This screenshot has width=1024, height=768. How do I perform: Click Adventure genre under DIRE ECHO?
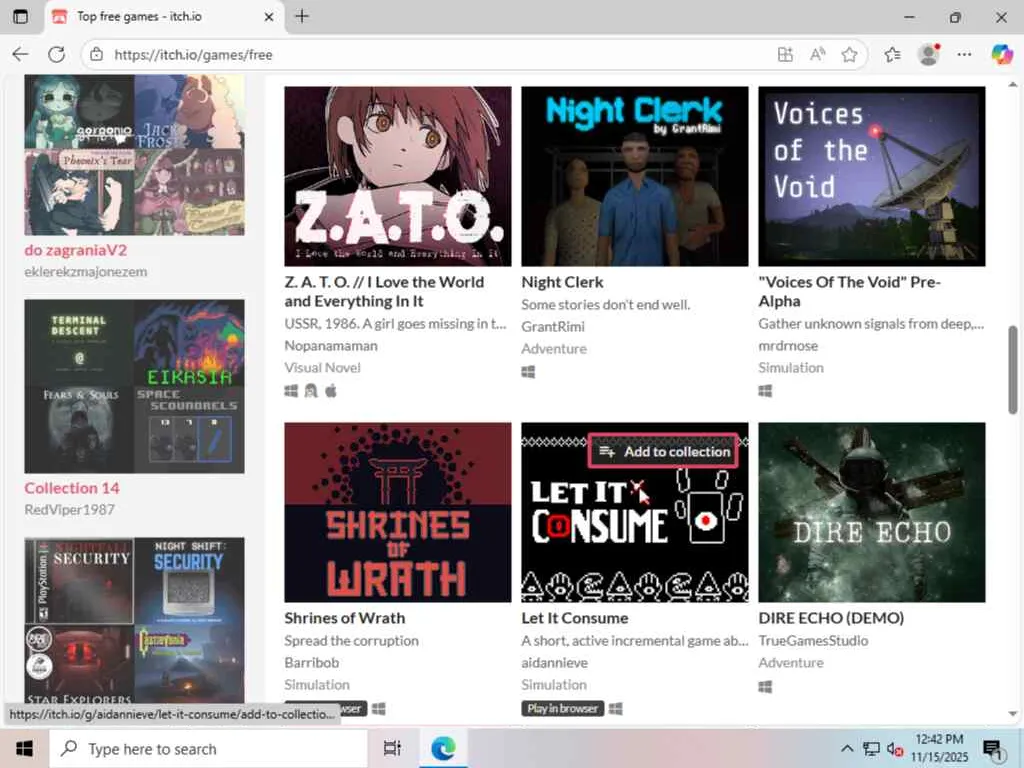click(791, 662)
